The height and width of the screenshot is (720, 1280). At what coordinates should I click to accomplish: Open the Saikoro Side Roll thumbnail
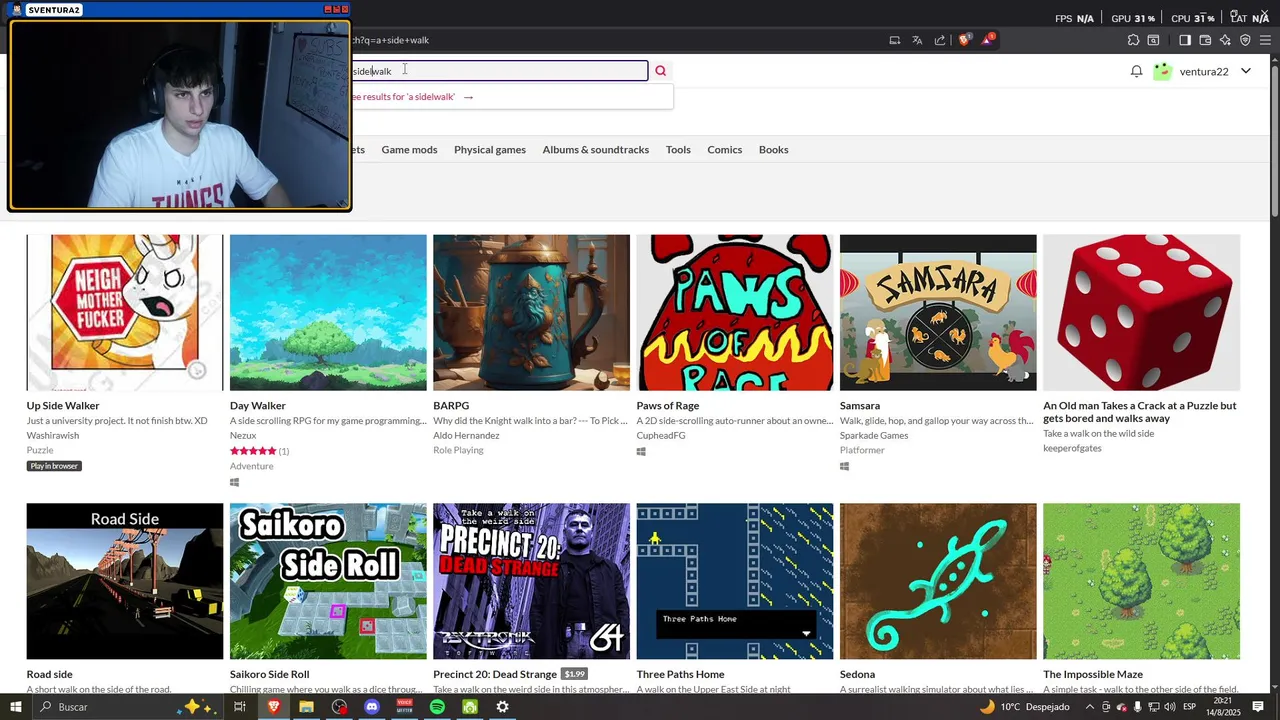point(328,581)
